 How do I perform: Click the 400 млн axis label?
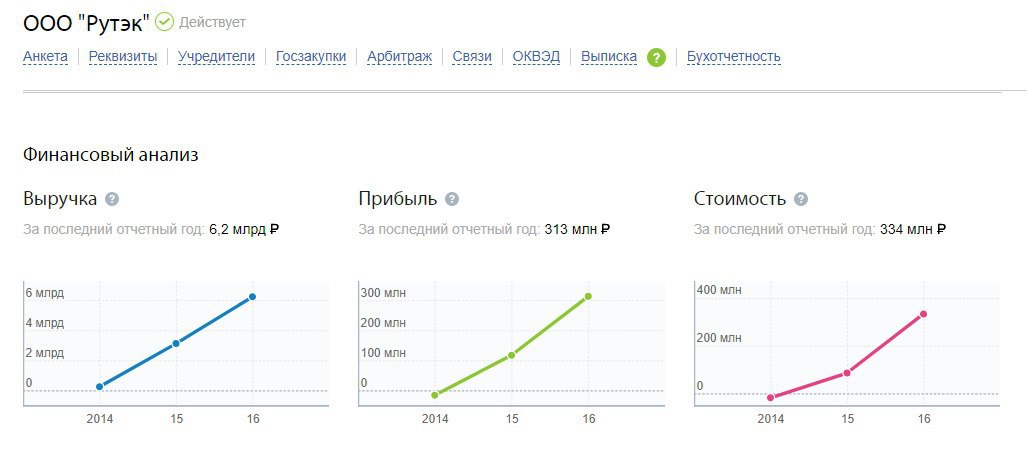pyautogui.click(x=719, y=291)
